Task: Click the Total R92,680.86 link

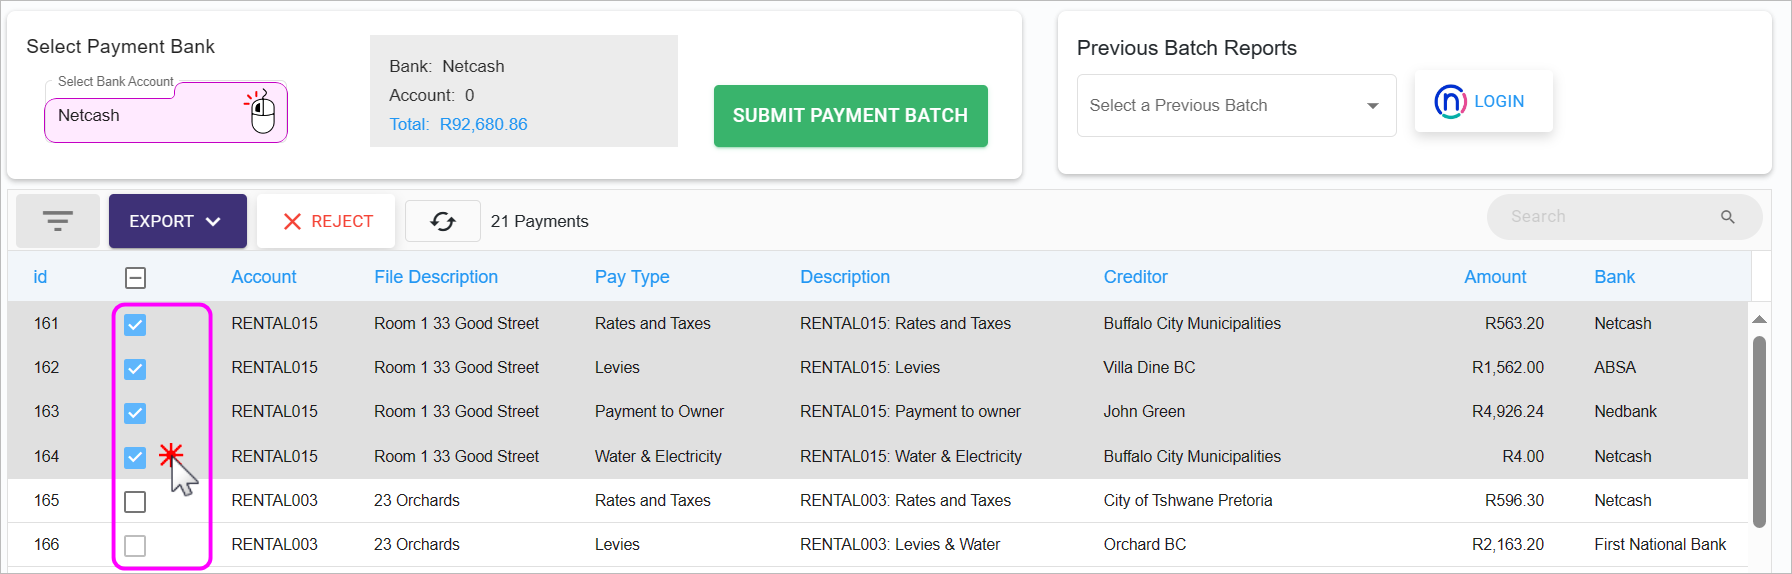Action: [458, 124]
